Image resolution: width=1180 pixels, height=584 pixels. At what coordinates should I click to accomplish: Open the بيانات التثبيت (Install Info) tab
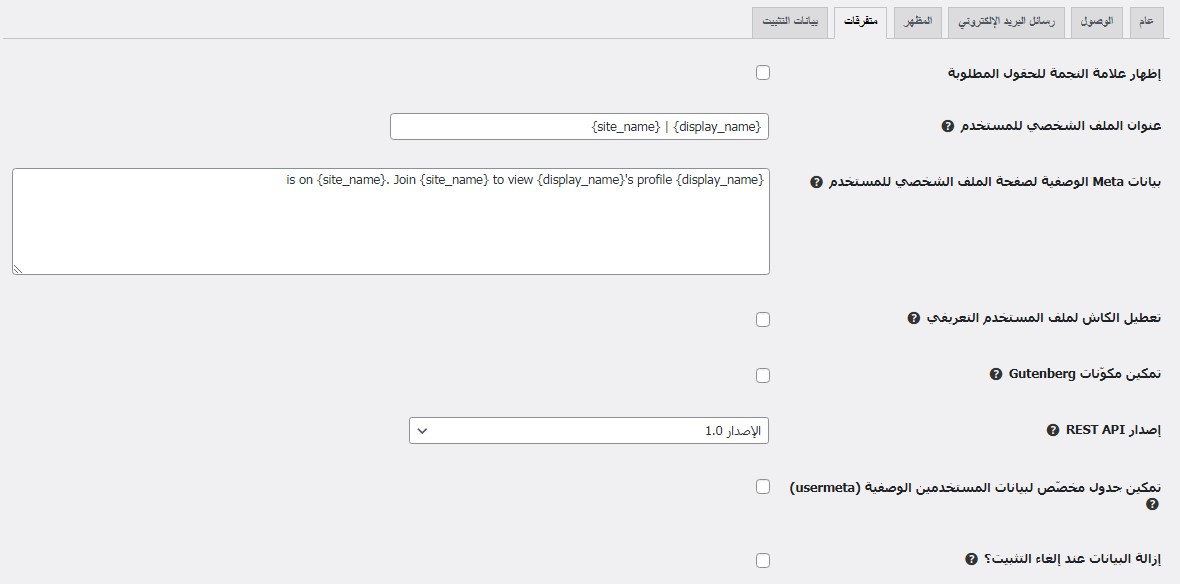[790, 22]
